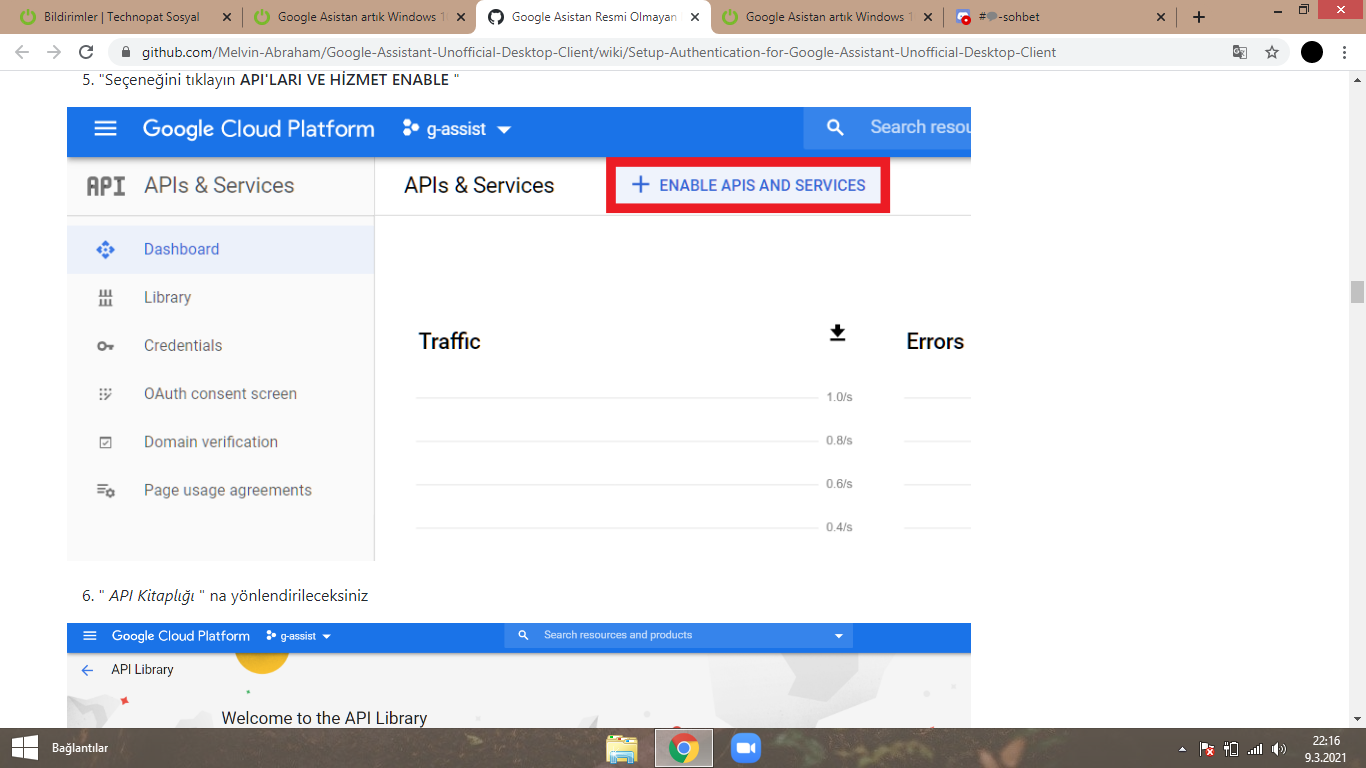Click the padlock icon in the address bar

tap(126, 52)
